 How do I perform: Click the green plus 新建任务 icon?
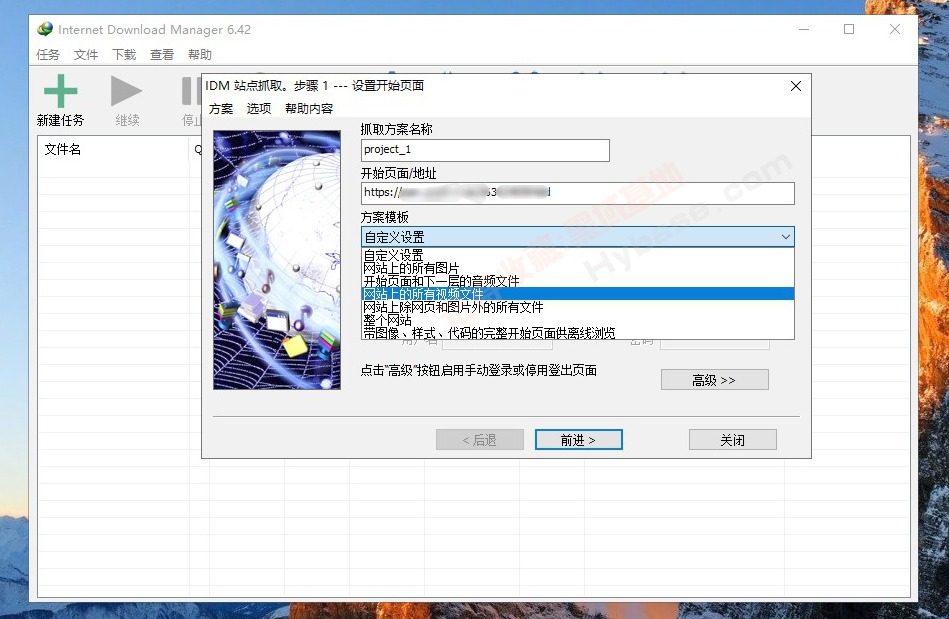(x=61, y=91)
